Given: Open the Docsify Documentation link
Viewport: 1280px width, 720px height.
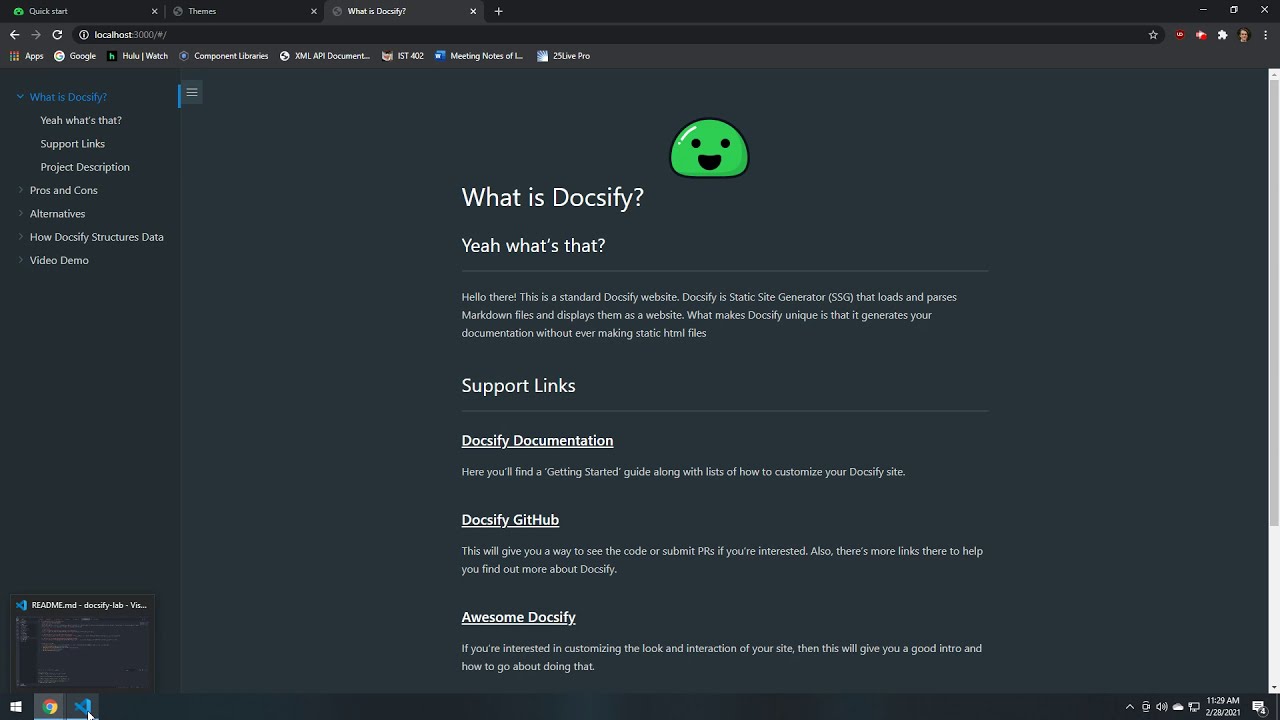Looking at the screenshot, I should click(537, 441).
